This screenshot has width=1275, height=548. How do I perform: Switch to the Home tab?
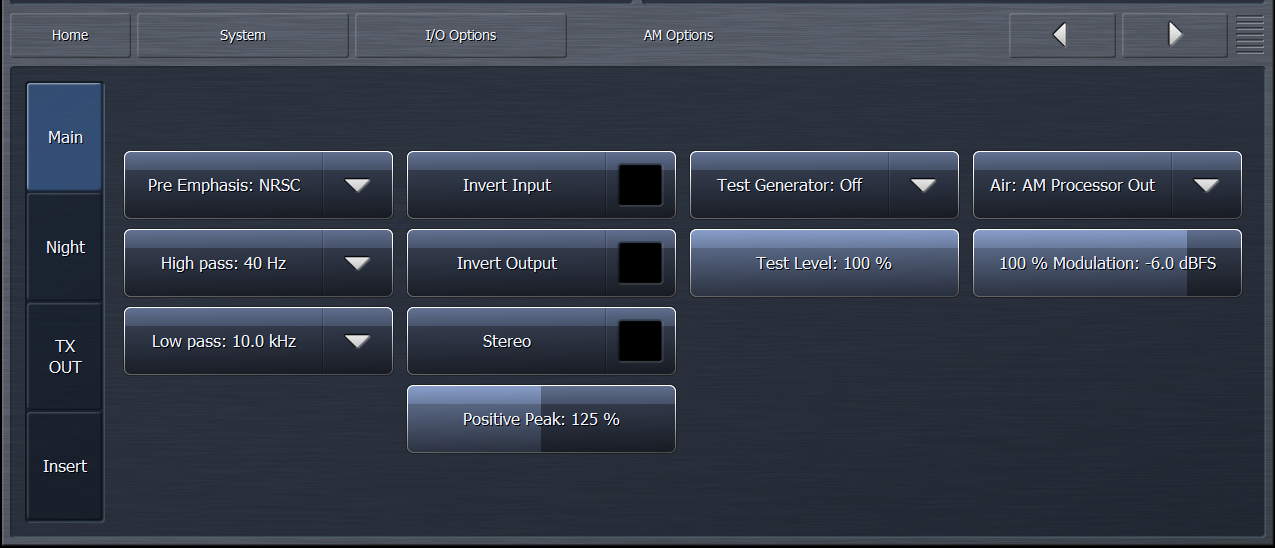70,35
